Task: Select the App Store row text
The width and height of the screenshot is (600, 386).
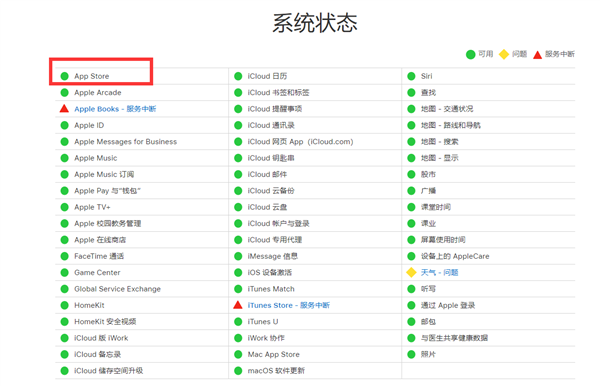Action: 92,76
